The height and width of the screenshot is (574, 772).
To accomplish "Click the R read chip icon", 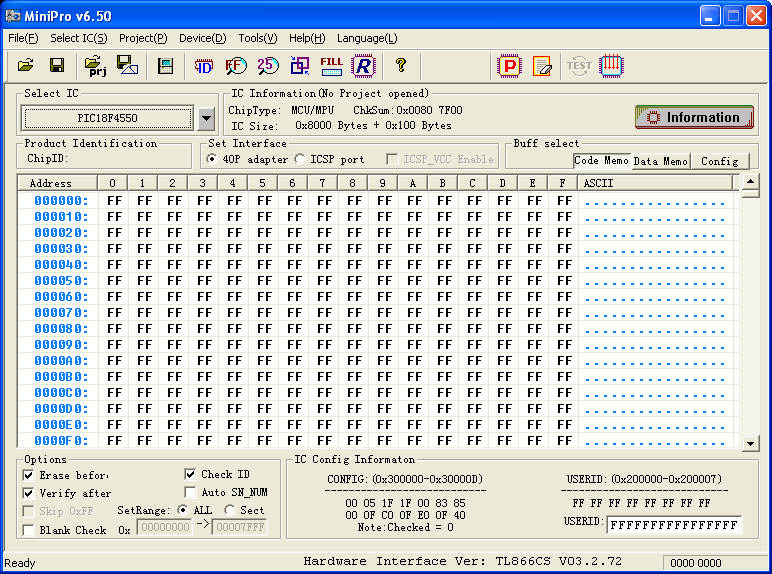I will 363,66.
